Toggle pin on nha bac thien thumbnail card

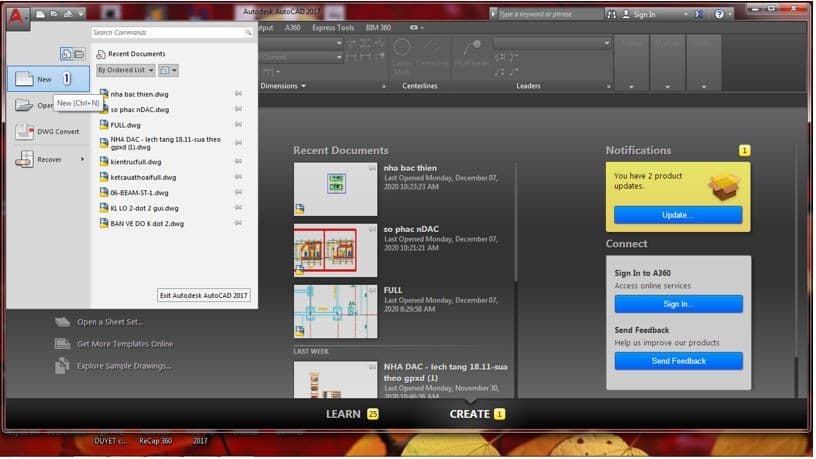point(373,168)
